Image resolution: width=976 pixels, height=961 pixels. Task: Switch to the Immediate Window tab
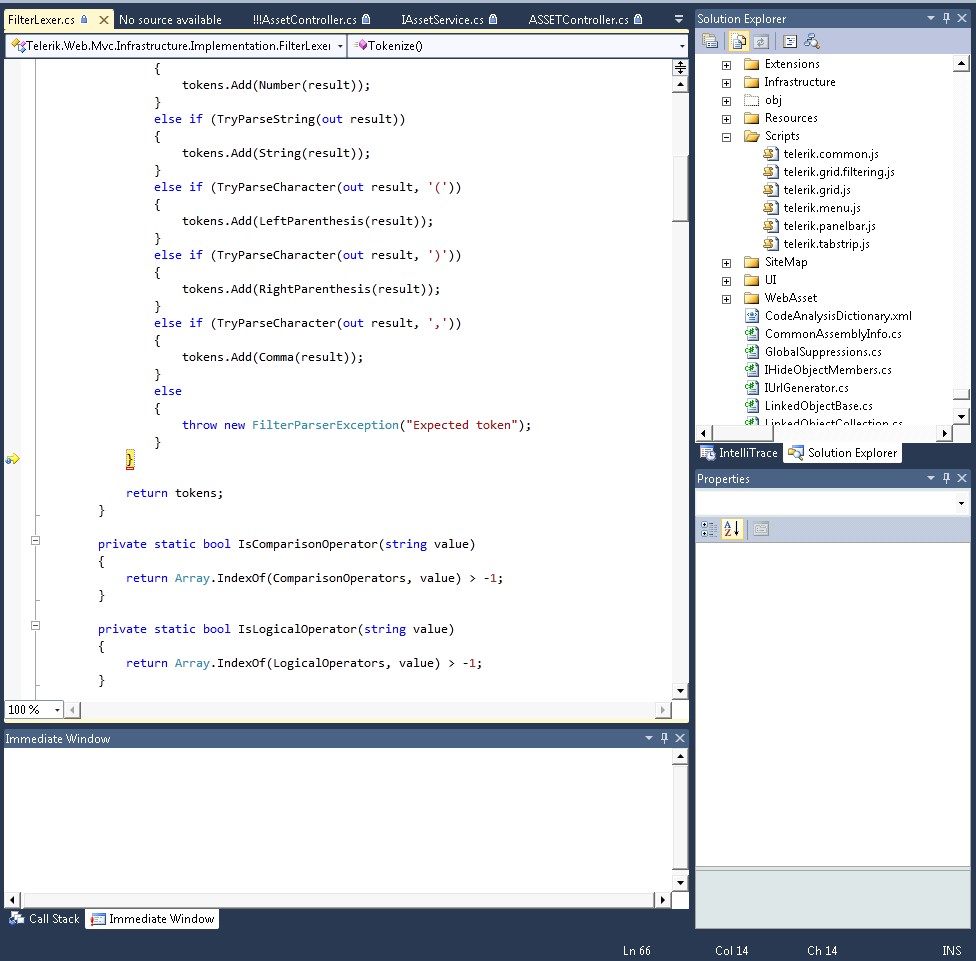point(152,919)
